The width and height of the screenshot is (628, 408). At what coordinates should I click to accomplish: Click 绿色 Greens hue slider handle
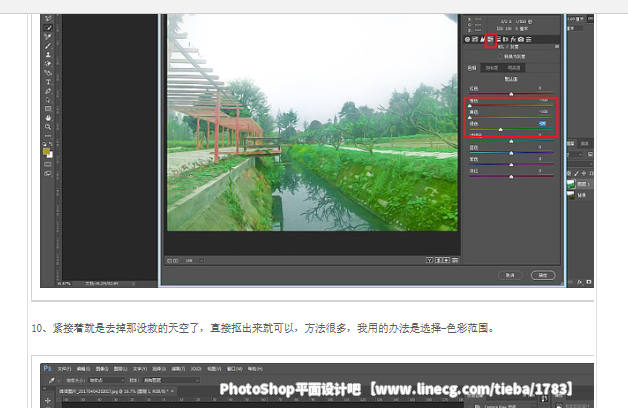pos(501,130)
